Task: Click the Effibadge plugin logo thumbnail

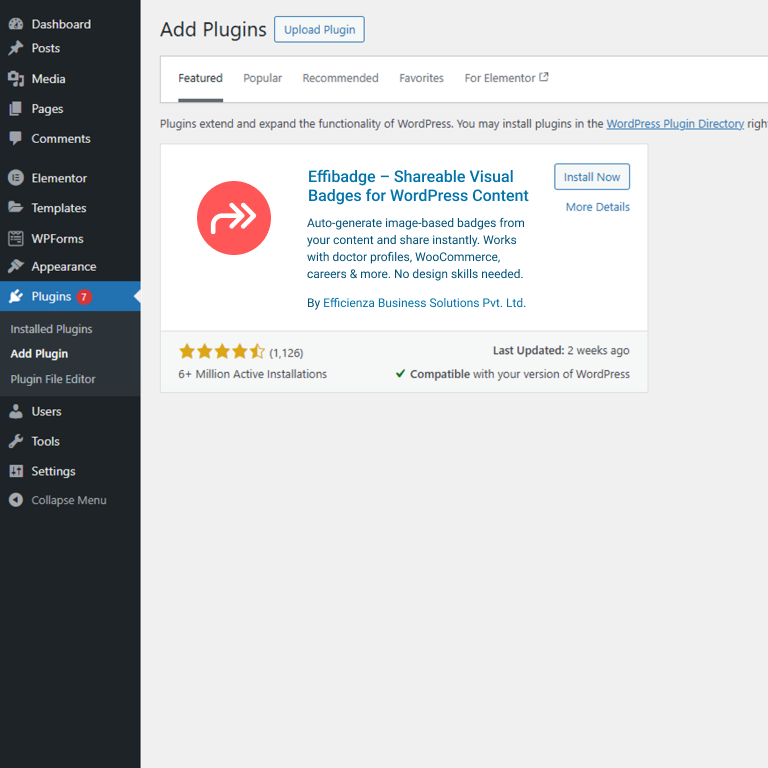Action: [x=234, y=218]
